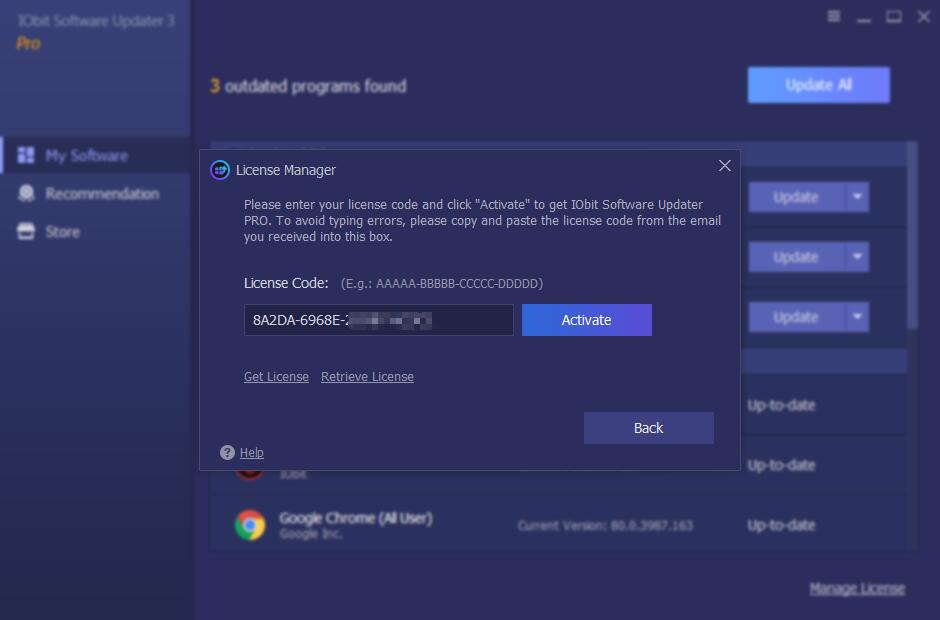
Task: Close the Software Updater window
Action: (924, 17)
